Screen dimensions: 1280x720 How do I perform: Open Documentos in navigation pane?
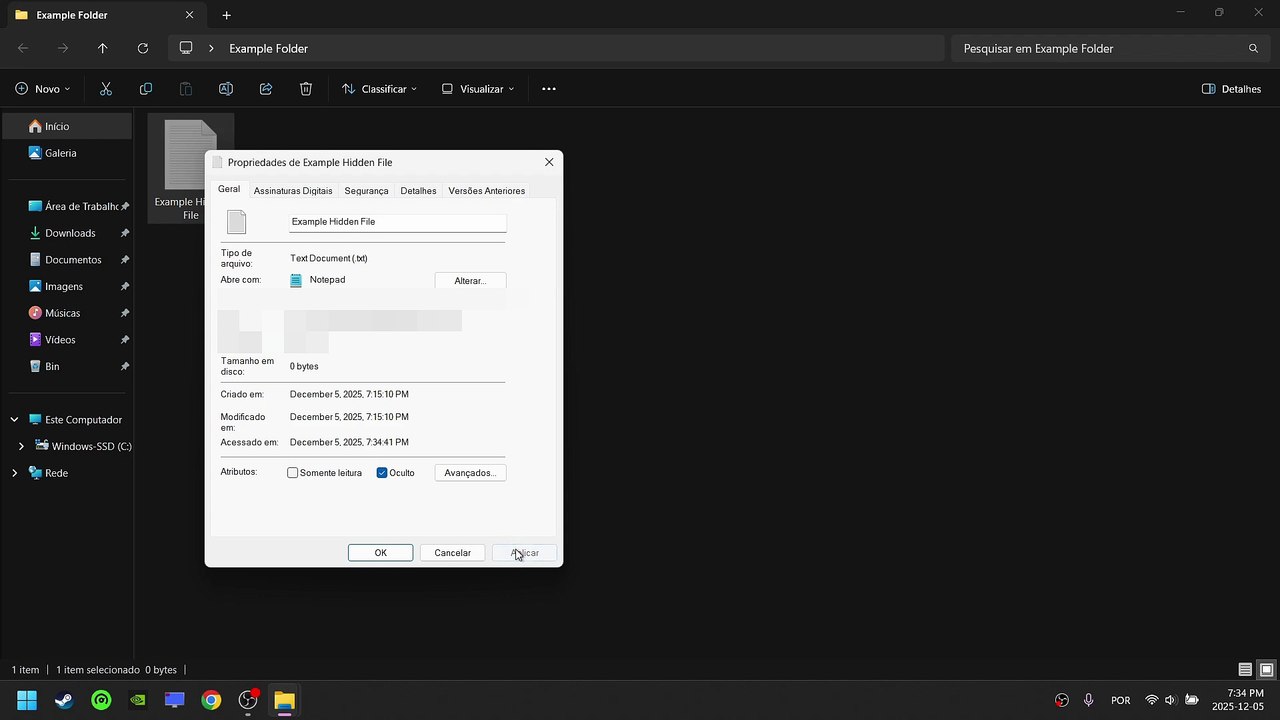(67, 260)
